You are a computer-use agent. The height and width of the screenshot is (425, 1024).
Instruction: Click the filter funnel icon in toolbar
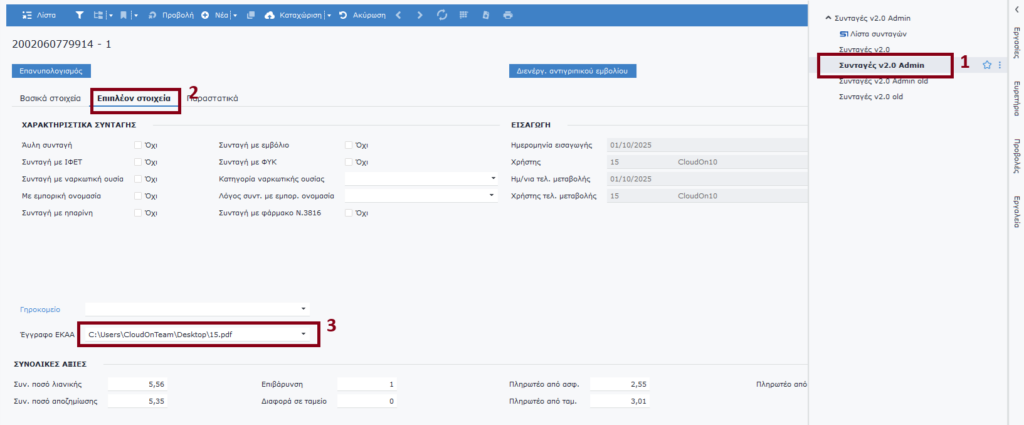click(80, 16)
